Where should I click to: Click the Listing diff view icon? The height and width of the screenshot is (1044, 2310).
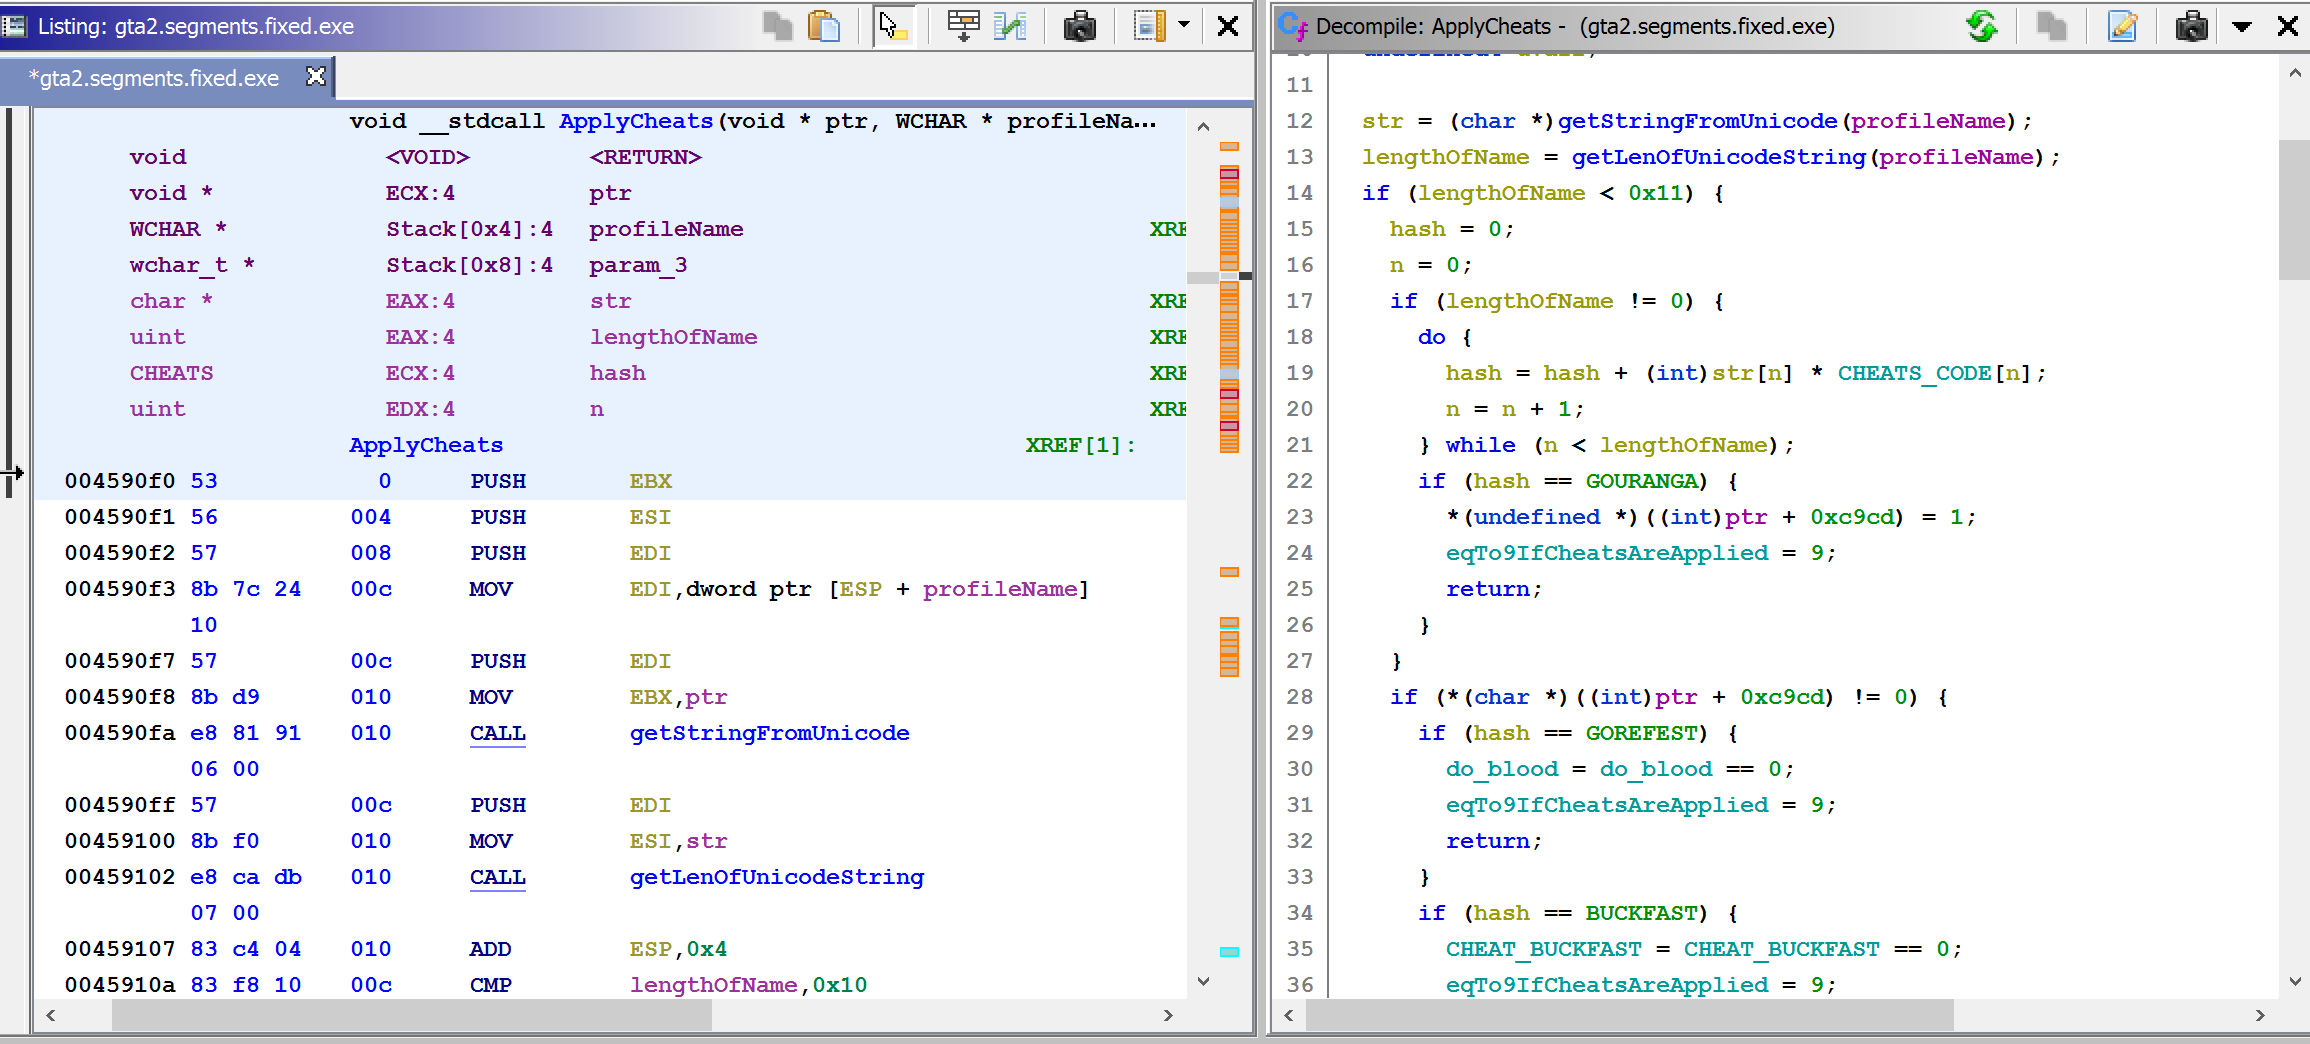click(x=1010, y=26)
